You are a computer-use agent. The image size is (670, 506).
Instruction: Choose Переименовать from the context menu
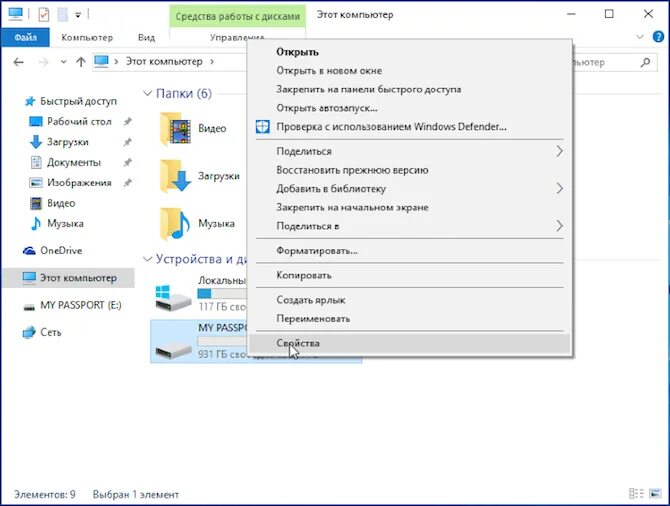pos(409,318)
